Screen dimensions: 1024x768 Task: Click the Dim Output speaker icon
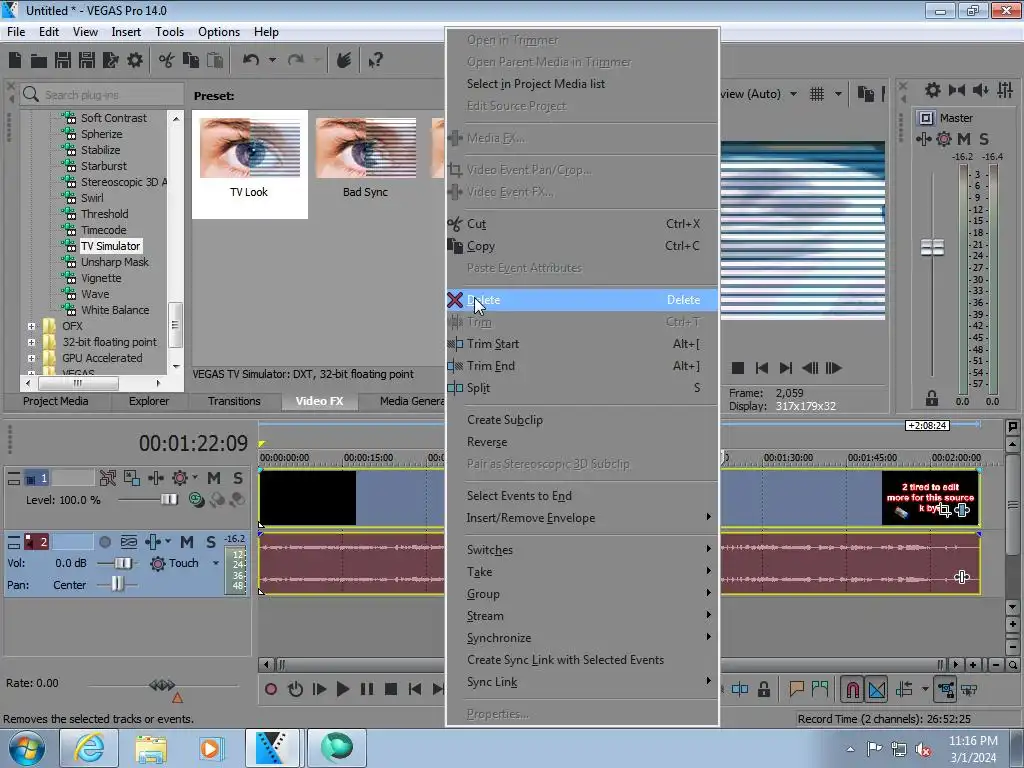[x=980, y=90]
